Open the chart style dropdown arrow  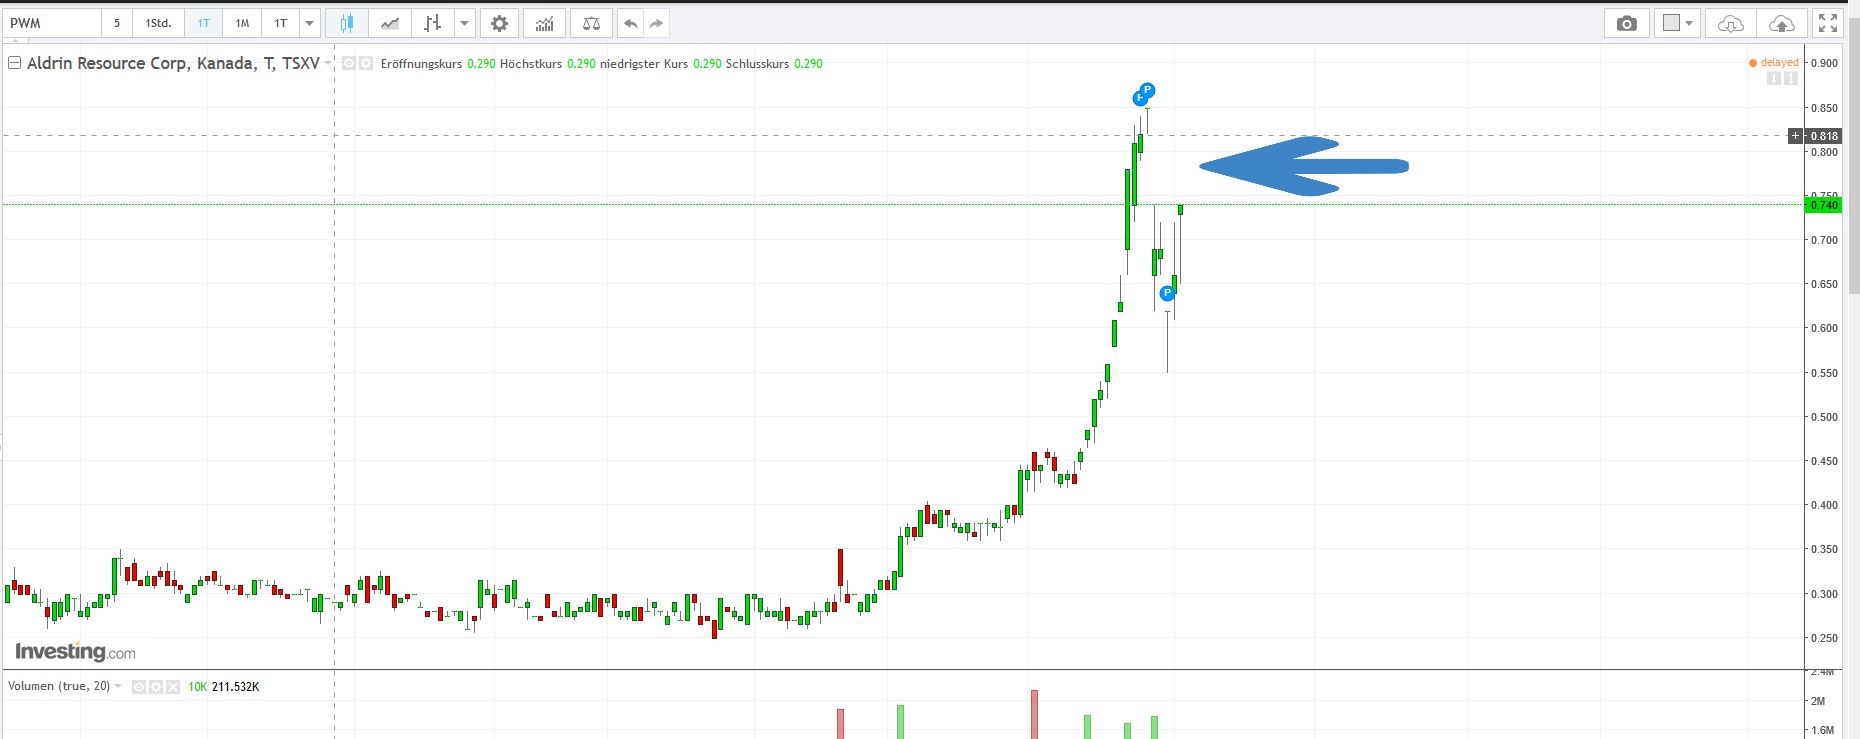465,23
